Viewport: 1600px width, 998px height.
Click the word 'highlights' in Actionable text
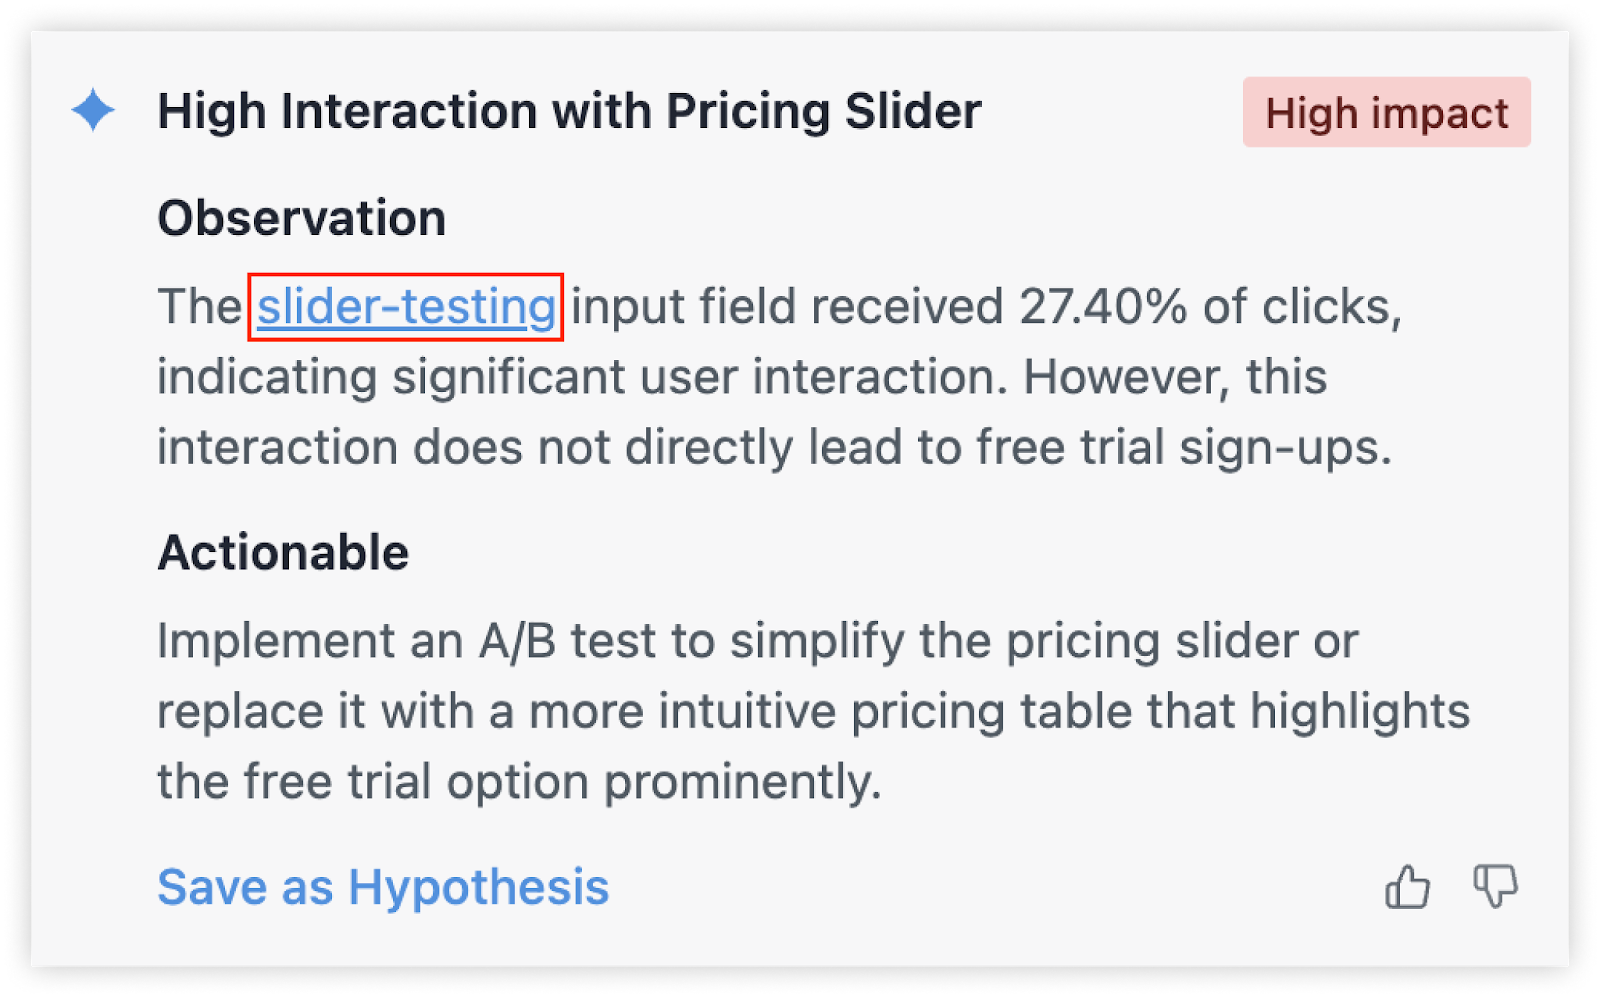click(x=1360, y=712)
